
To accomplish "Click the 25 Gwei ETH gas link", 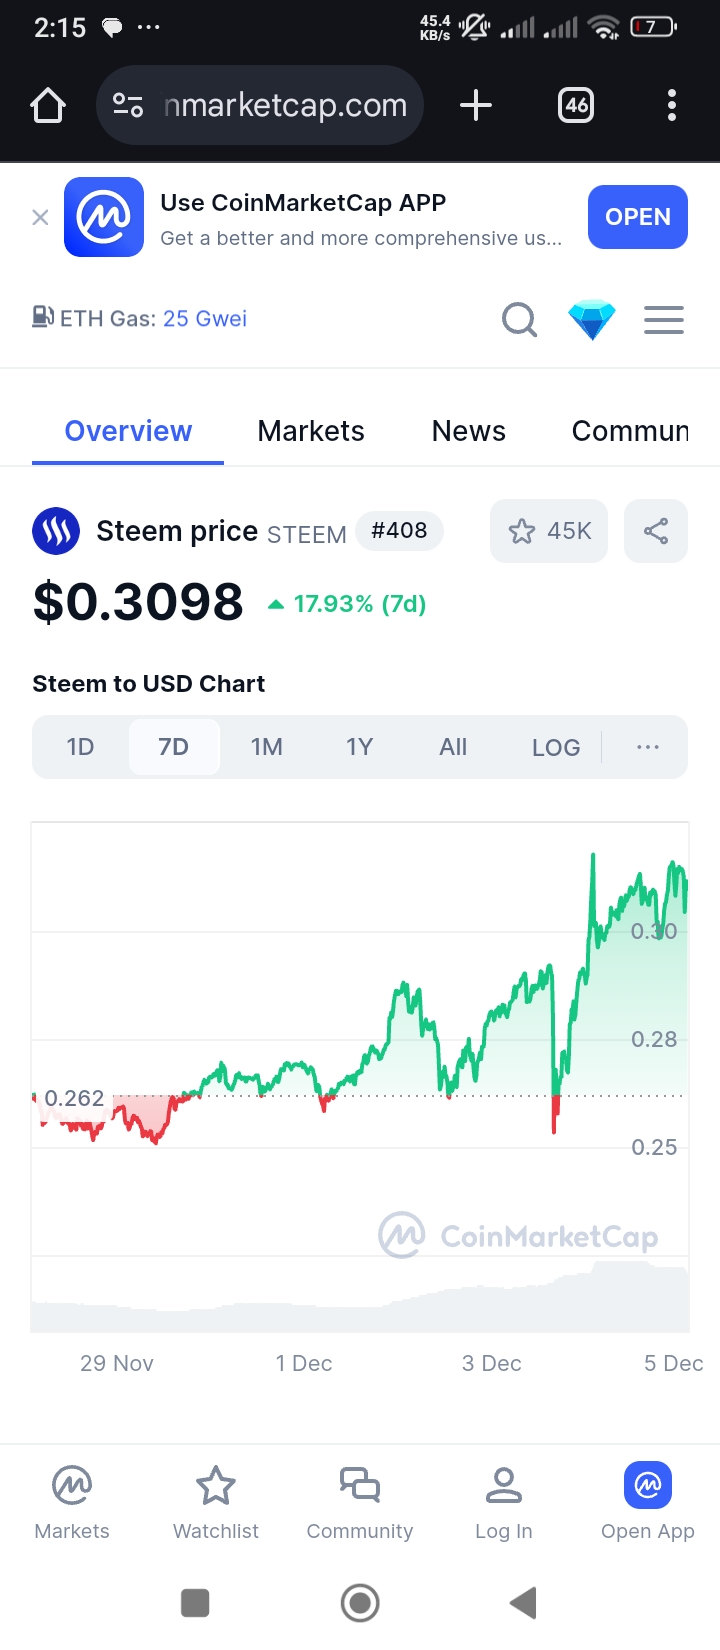I will 205,319.
